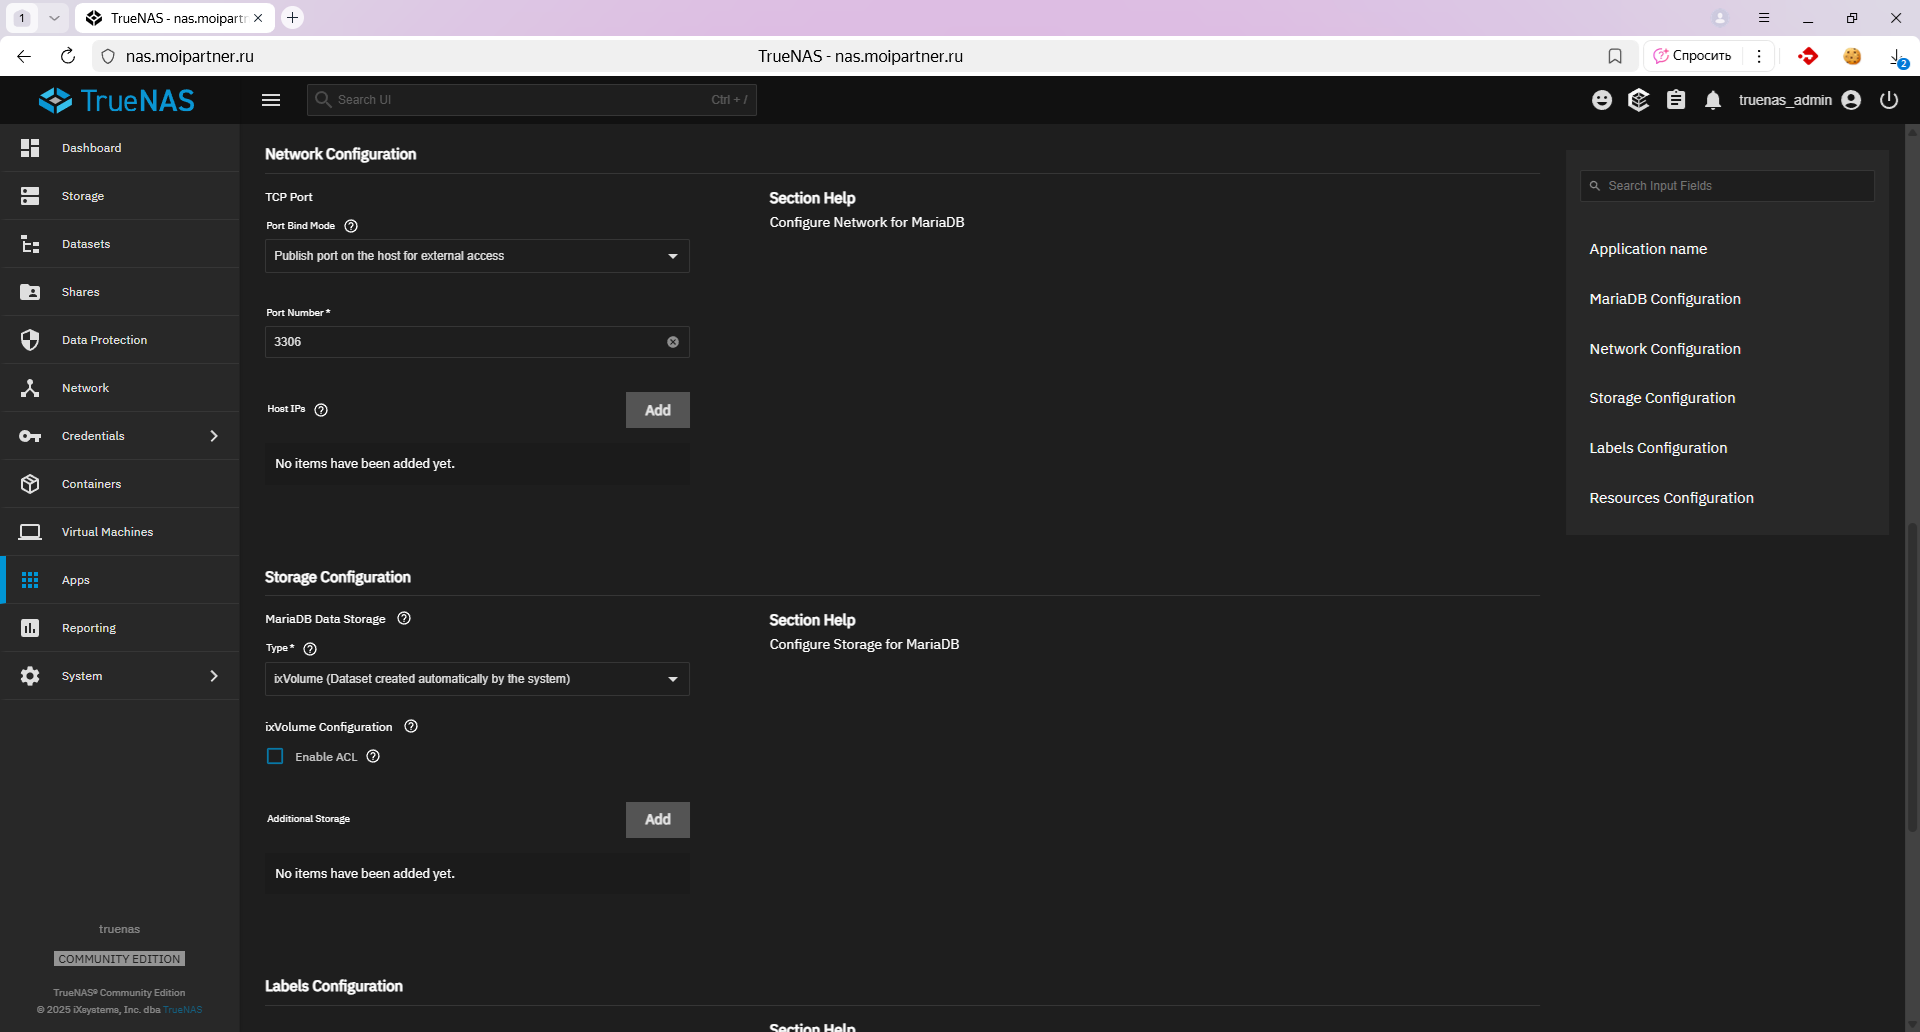Image resolution: width=1920 pixels, height=1032 pixels.
Task: Add an Additional Storage item
Action: pyautogui.click(x=657, y=820)
